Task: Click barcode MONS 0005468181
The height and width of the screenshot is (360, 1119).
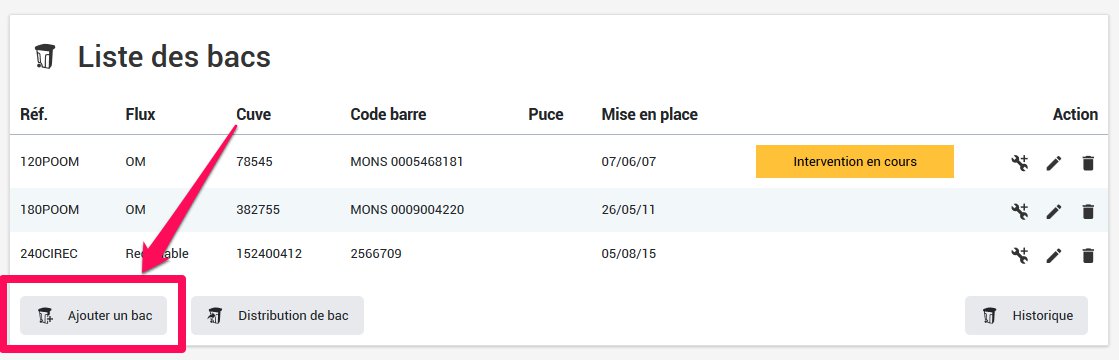Action: coord(407,161)
